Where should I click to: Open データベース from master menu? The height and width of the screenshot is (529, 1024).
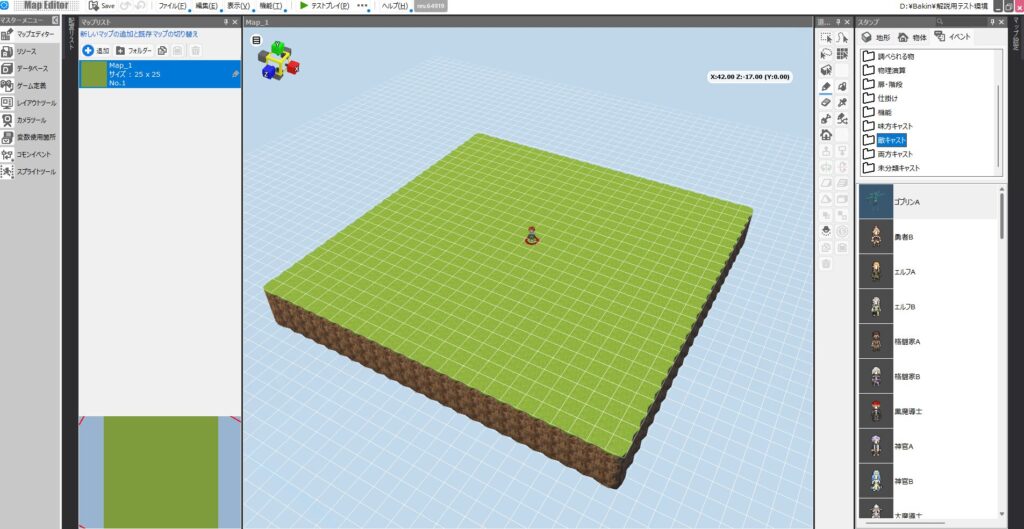[x=30, y=69]
